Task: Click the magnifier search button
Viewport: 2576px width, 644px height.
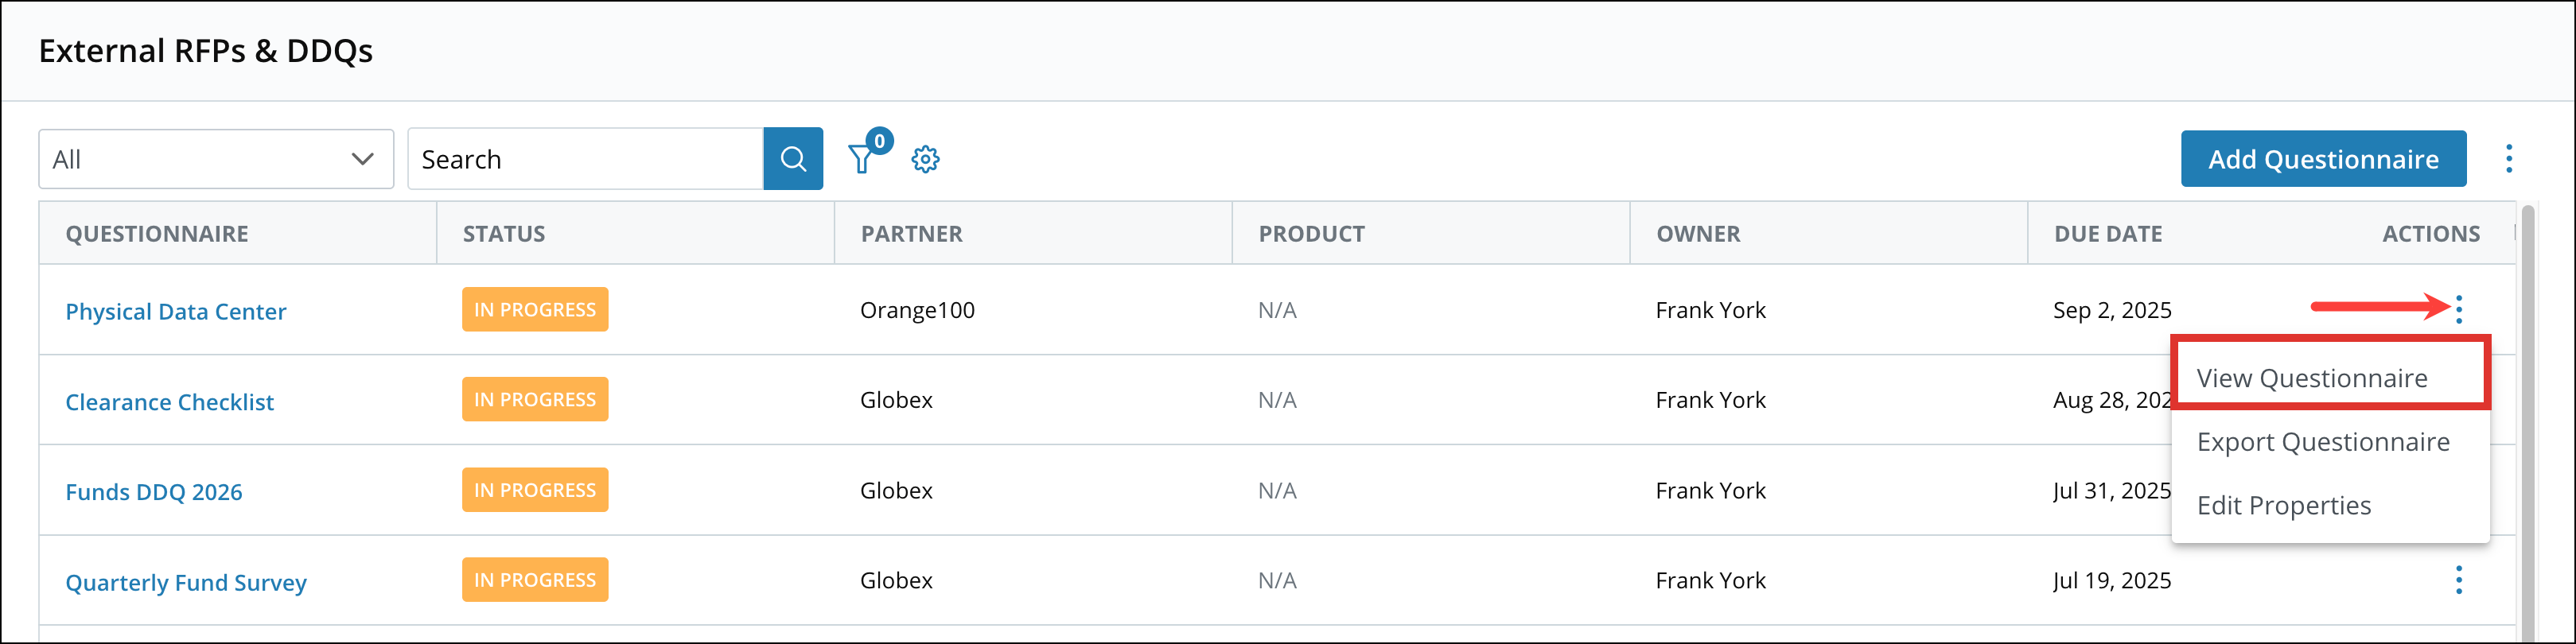Action: pos(793,159)
